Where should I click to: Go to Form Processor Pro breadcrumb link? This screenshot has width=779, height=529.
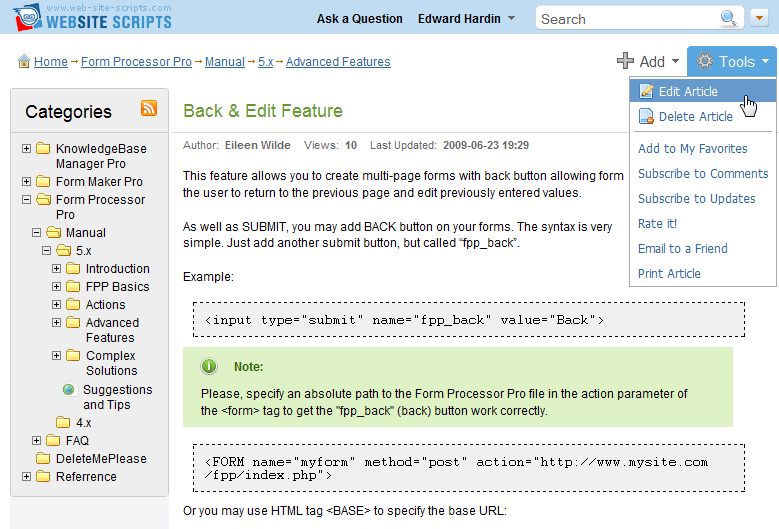coord(136,62)
